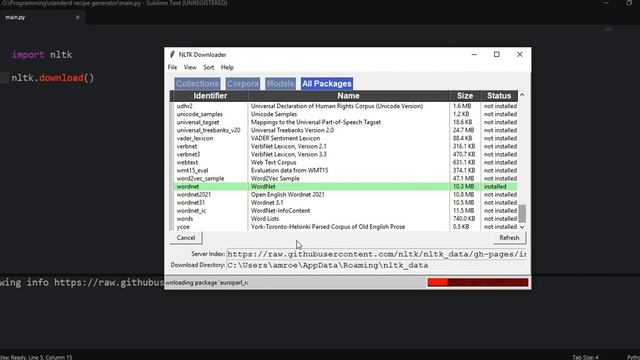Minimize the NLTK Downloader window
Image resolution: width=640 pixels, height=360 pixels.
(x=474, y=54)
